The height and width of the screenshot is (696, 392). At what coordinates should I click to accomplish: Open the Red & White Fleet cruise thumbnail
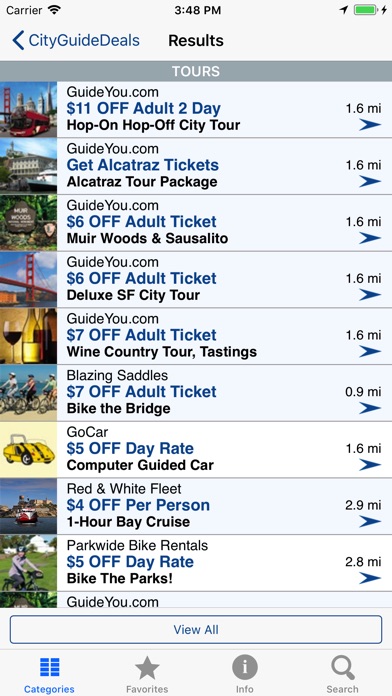28,506
